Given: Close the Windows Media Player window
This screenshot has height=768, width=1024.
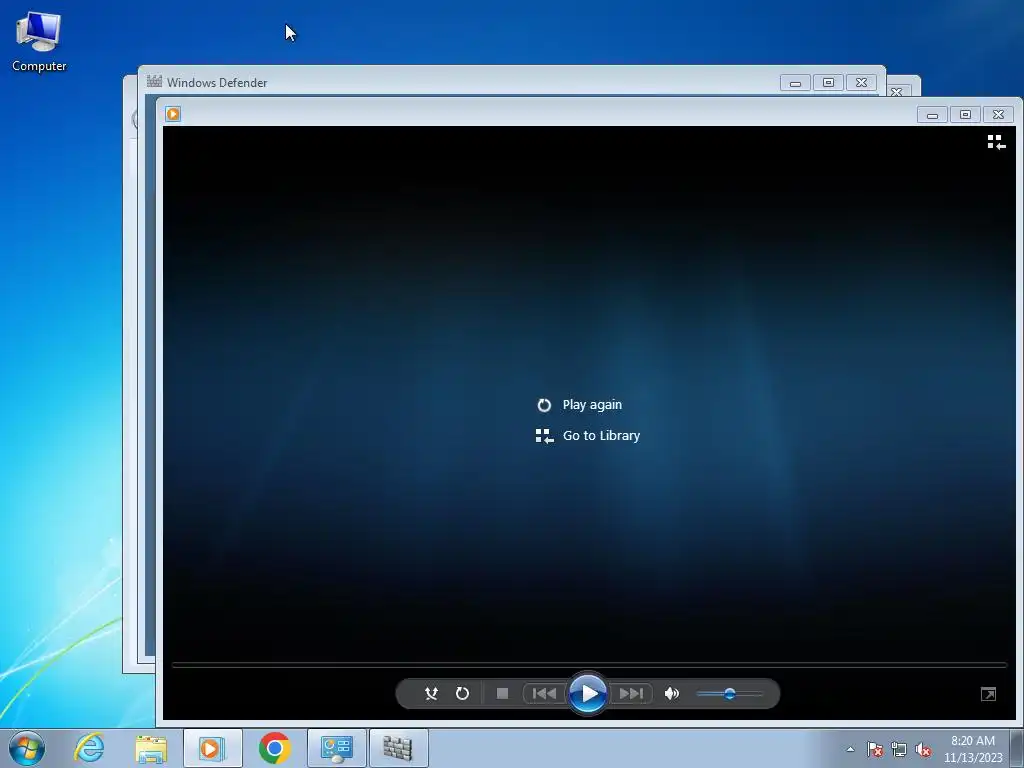Looking at the screenshot, I should coord(998,115).
